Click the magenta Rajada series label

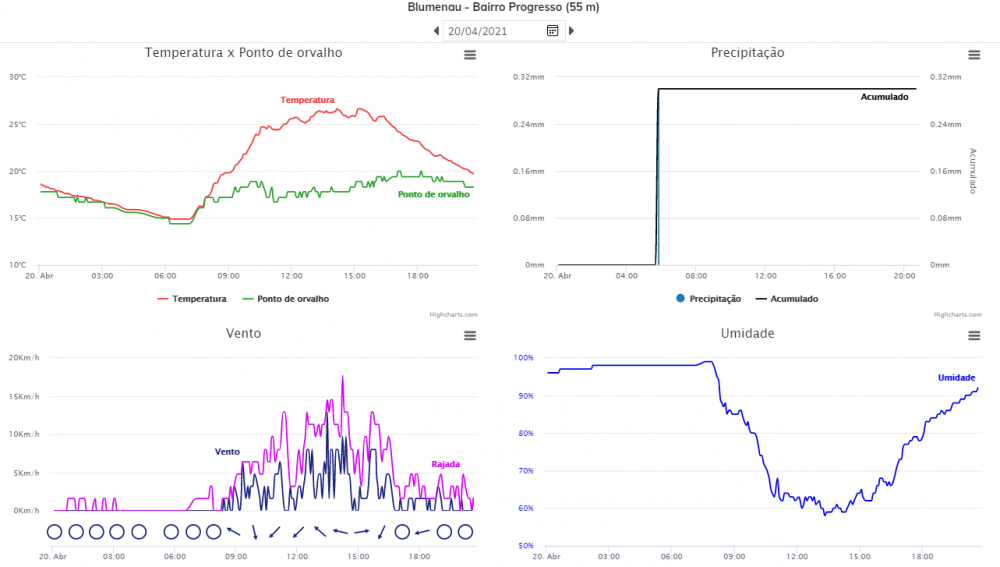445,464
